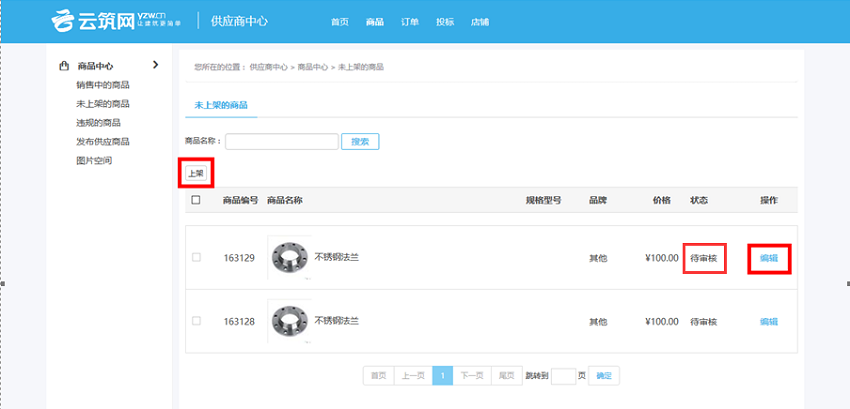
Task: Collapse the 商品中心 sidebar chevron
Action: click(x=155, y=66)
